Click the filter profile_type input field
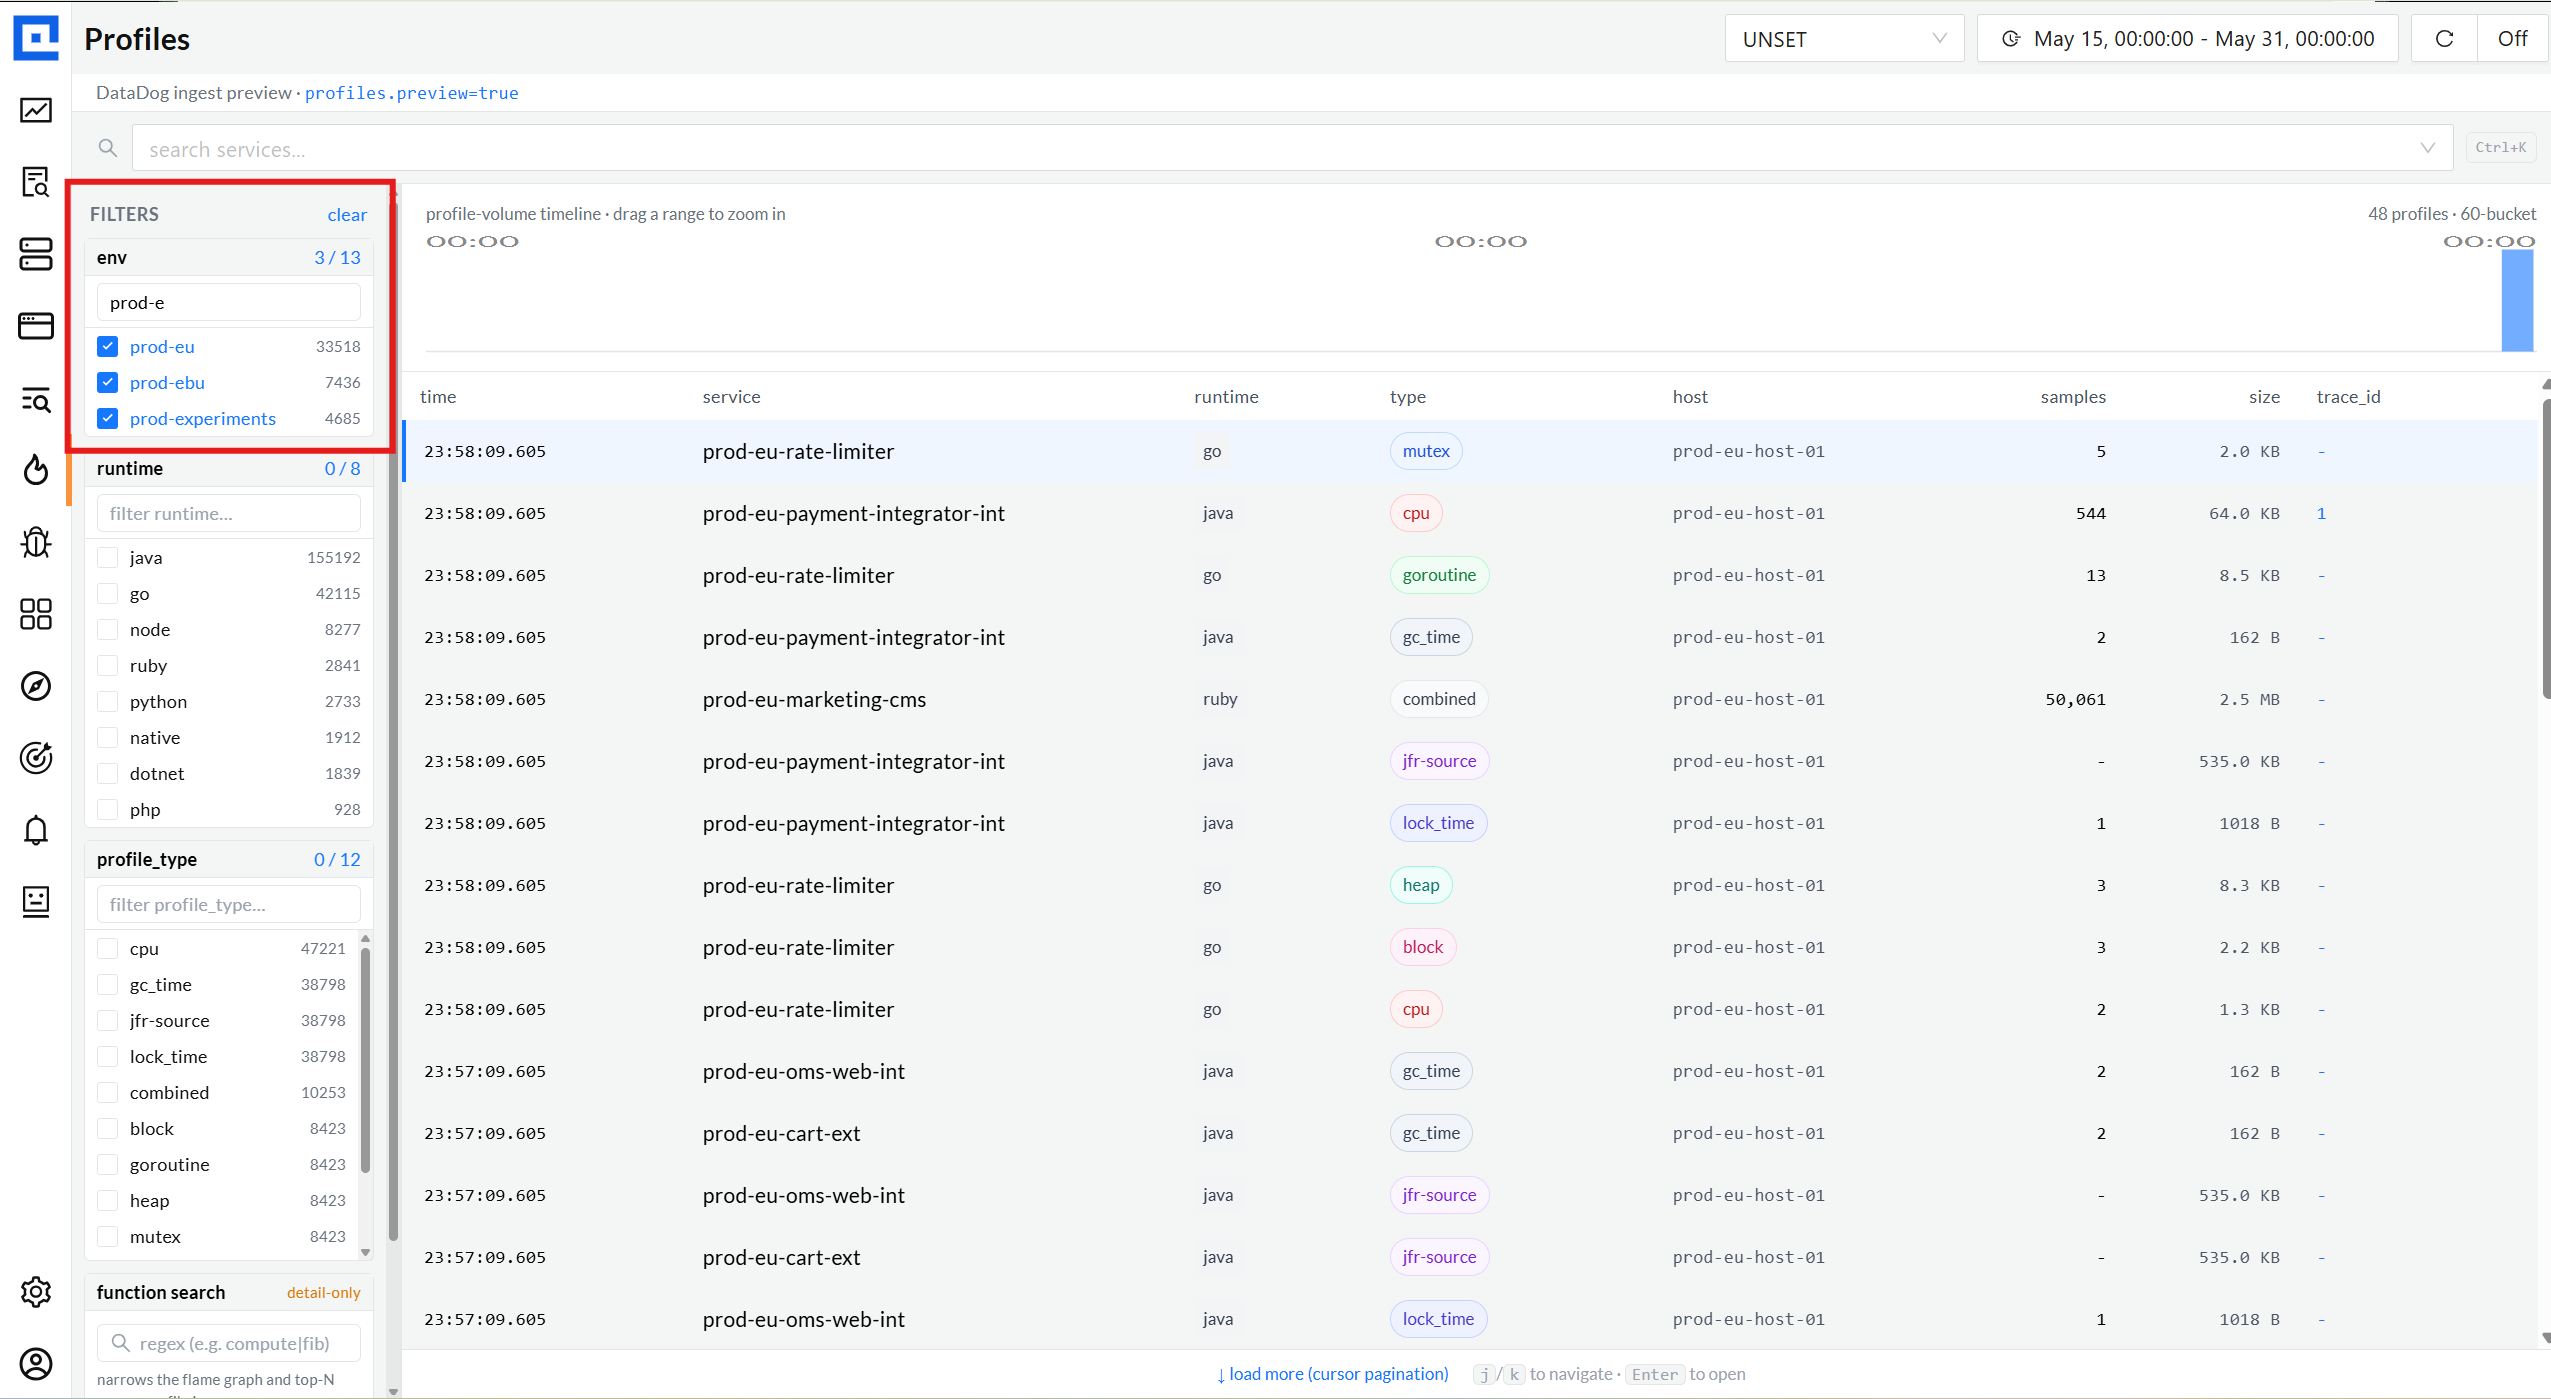Image resolution: width=2551 pixels, height=1399 pixels. 229,904
